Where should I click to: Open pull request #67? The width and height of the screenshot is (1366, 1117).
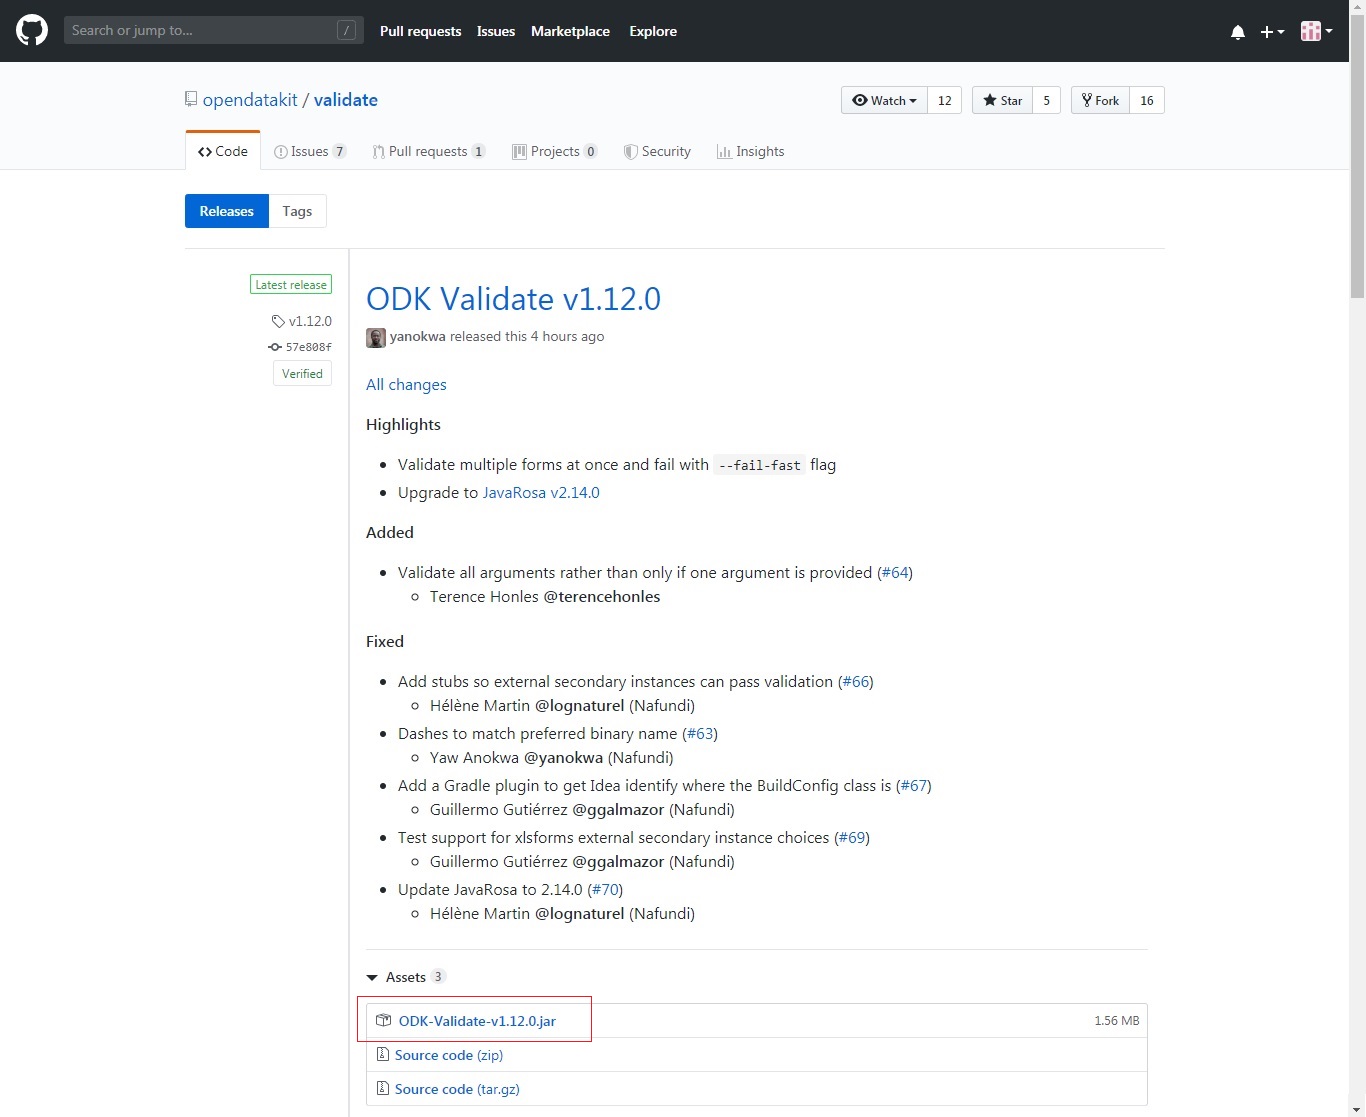914,786
